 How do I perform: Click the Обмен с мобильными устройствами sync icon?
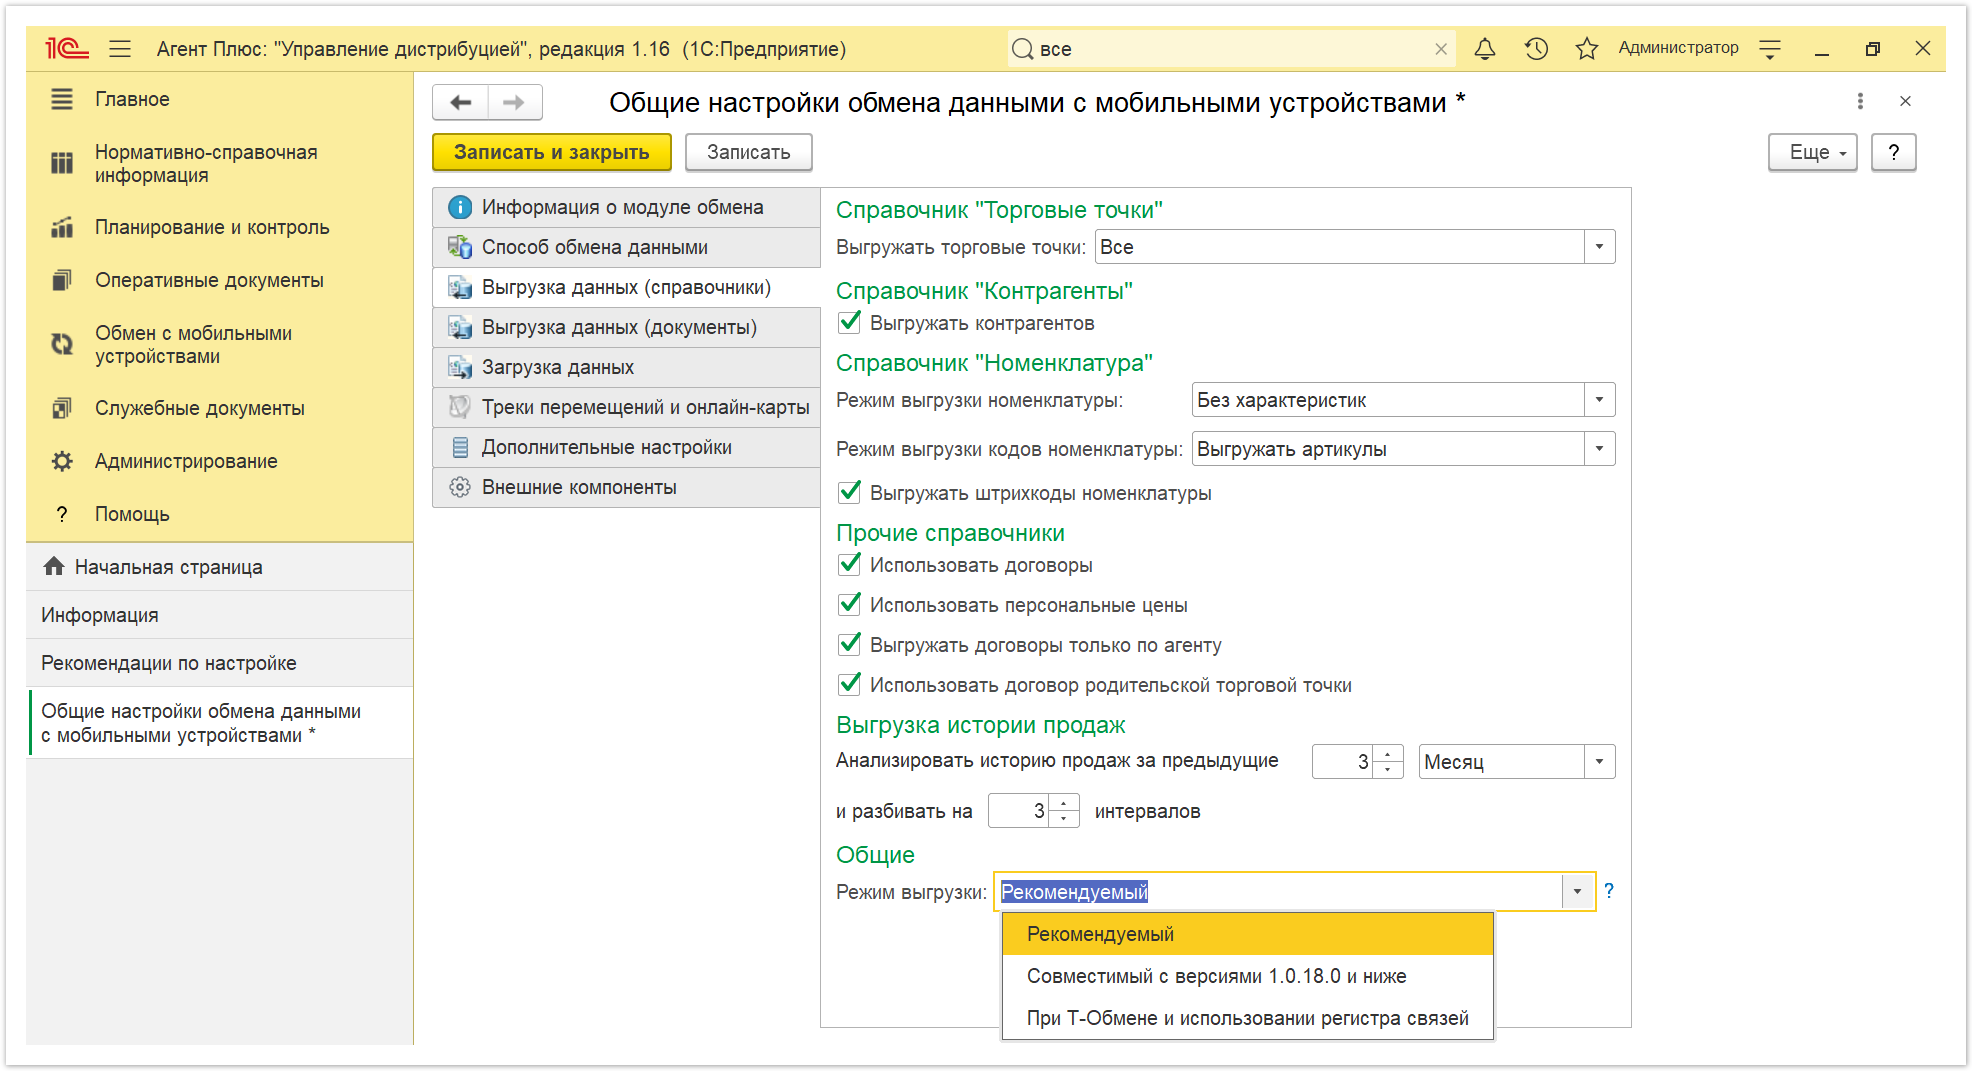[62, 344]
